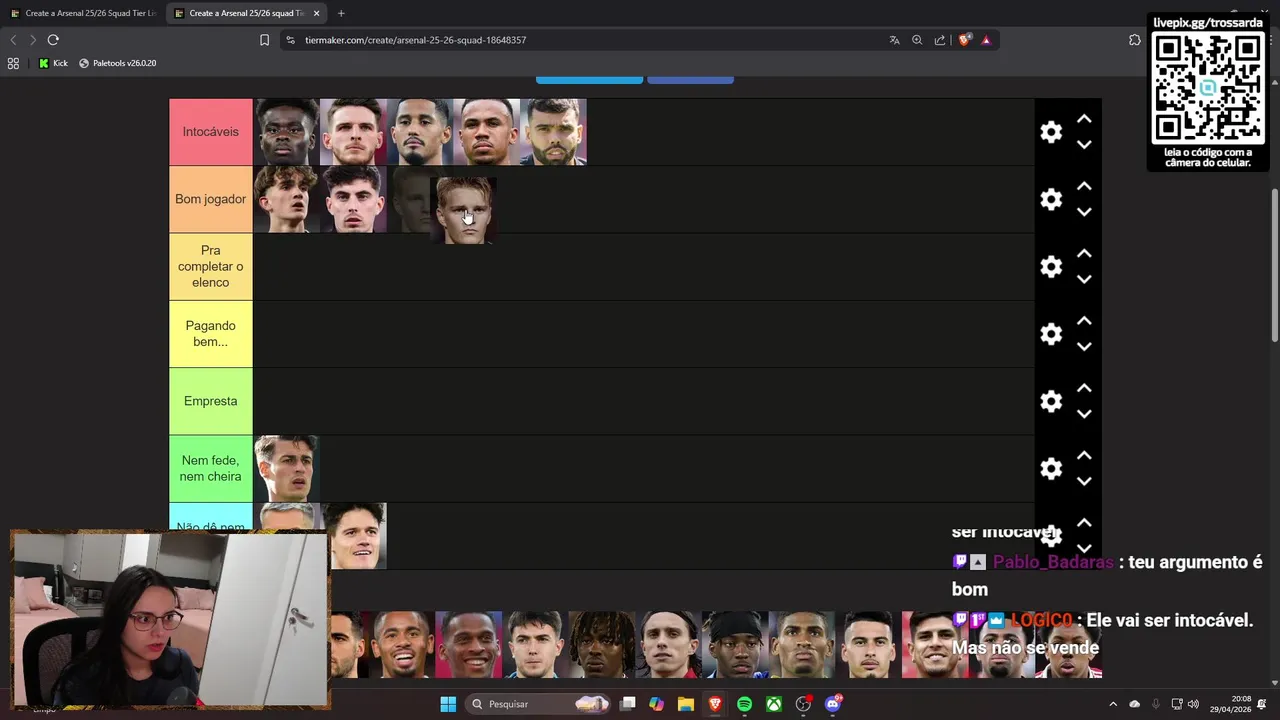
Task: Open File Explorer from taskbar
Action: [685, 704]
